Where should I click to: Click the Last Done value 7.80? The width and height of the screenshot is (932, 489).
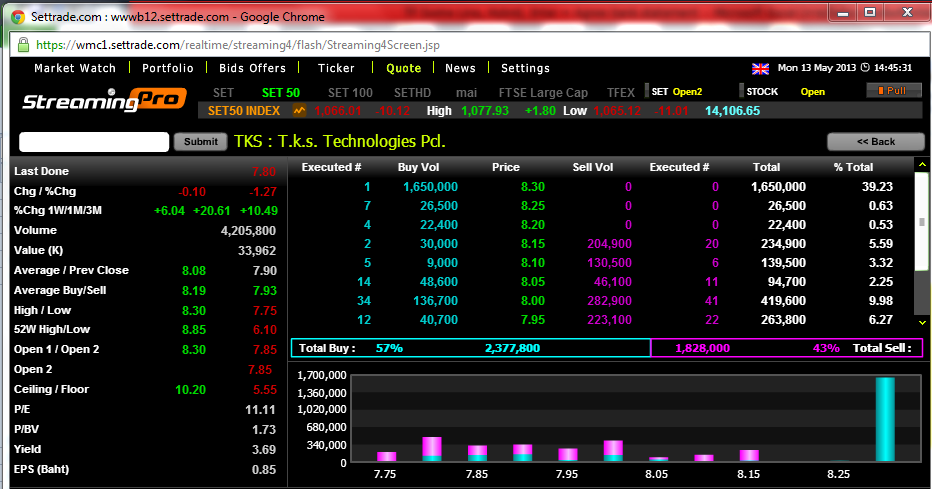(264, 172)
